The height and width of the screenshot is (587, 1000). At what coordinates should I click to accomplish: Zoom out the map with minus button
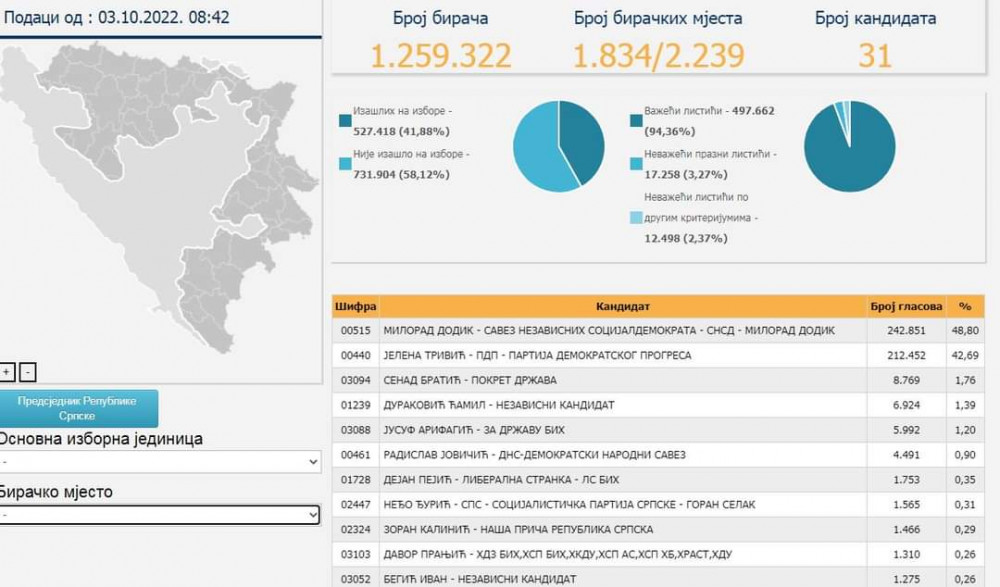pyautogui.click(x=27, y=372)
